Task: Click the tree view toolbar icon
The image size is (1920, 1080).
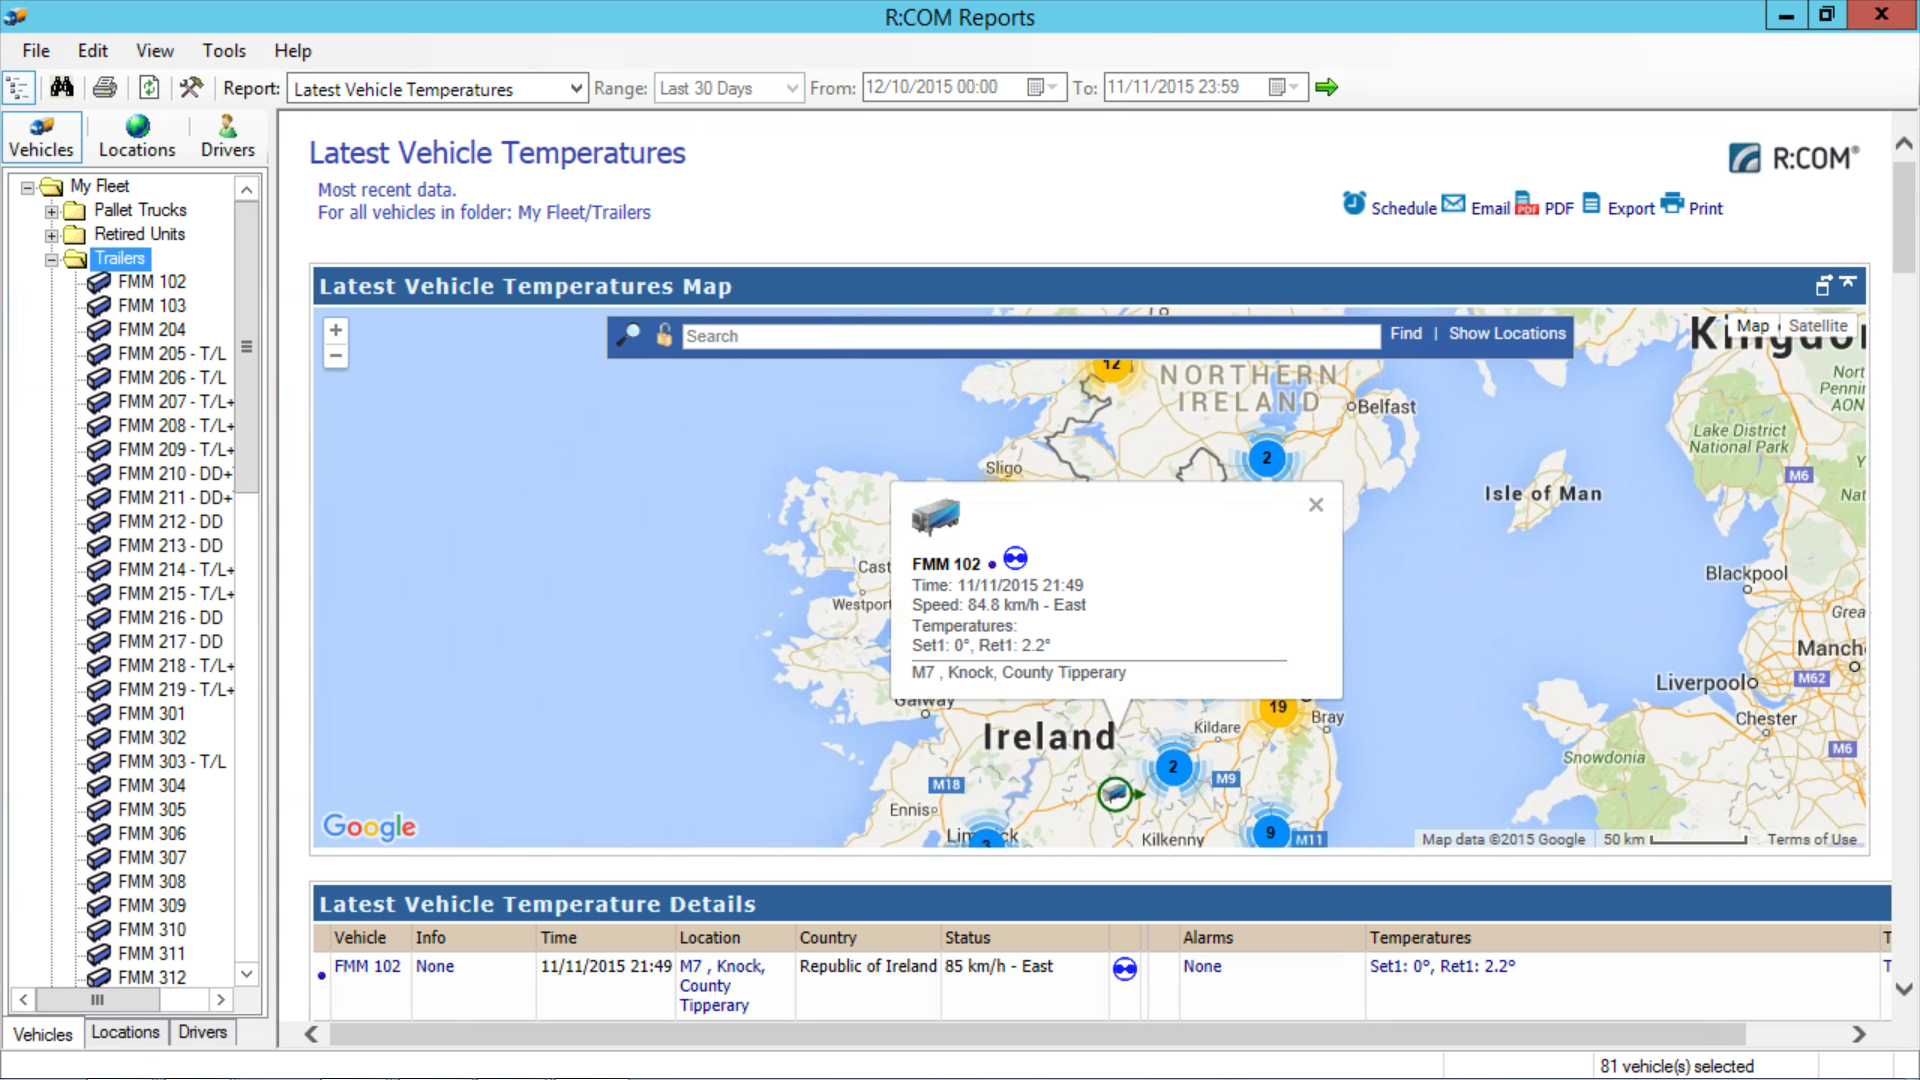Action: (18, 88)
